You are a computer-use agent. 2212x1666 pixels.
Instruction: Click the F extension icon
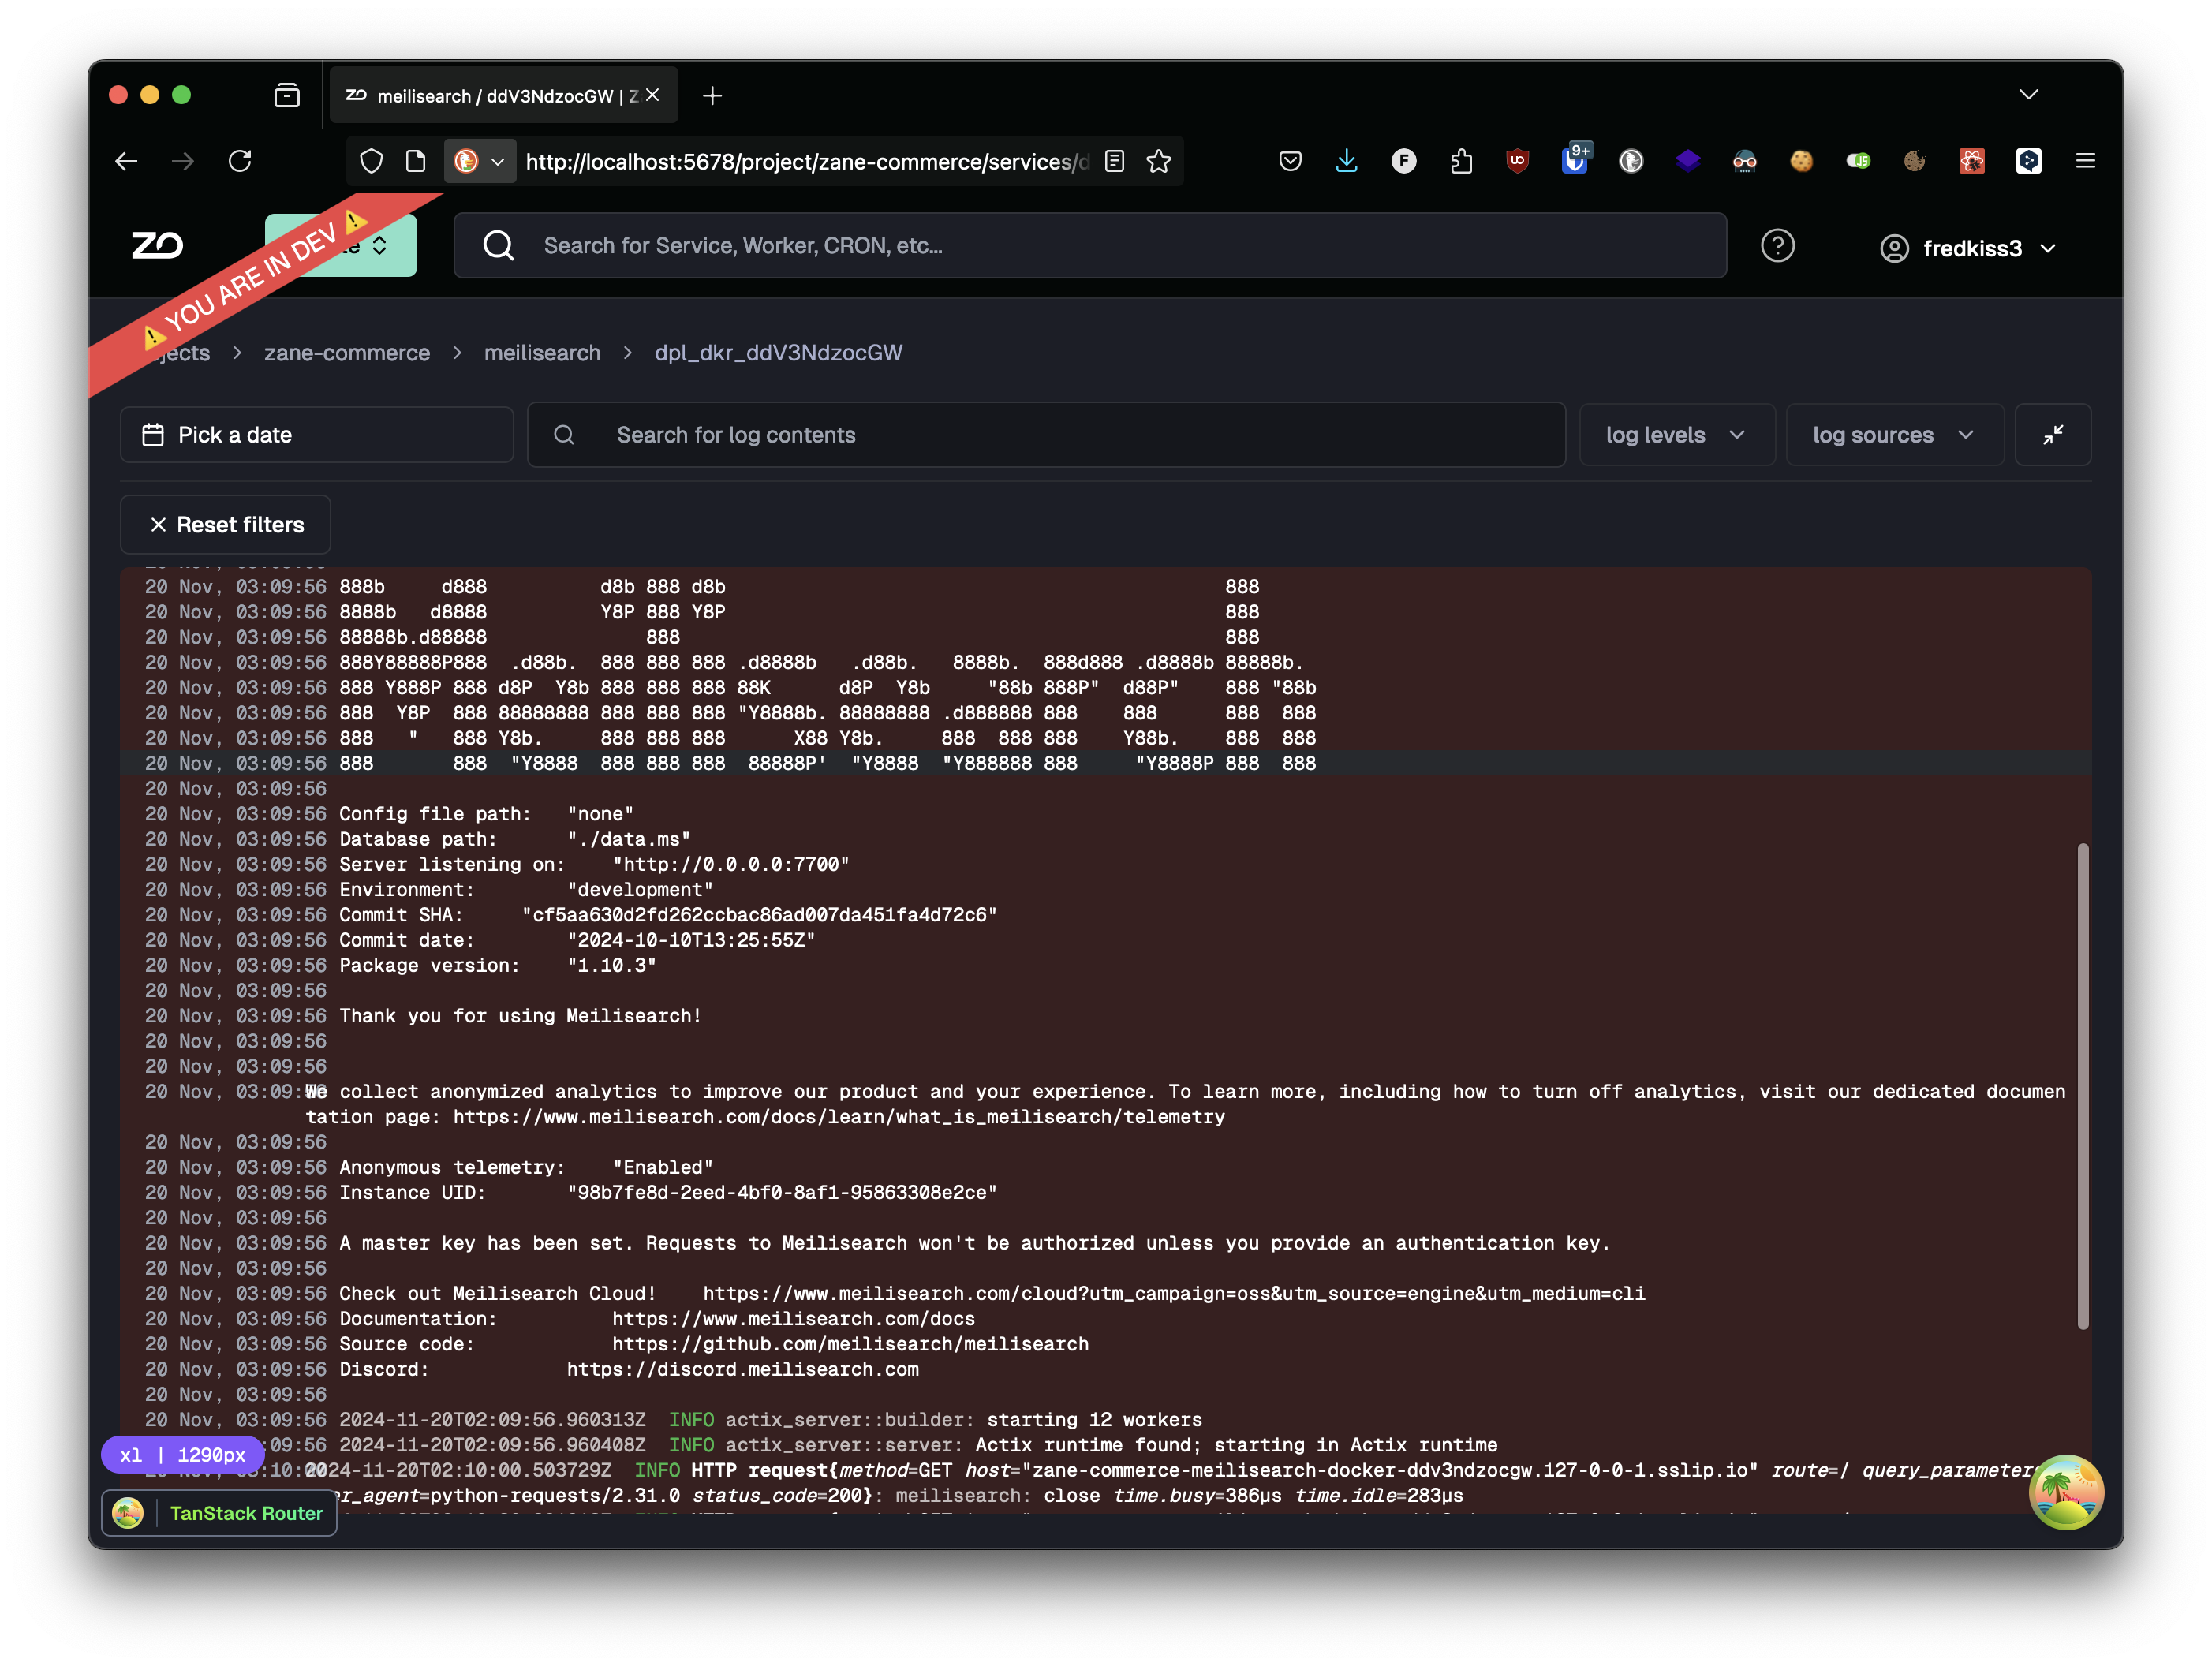1403,161
